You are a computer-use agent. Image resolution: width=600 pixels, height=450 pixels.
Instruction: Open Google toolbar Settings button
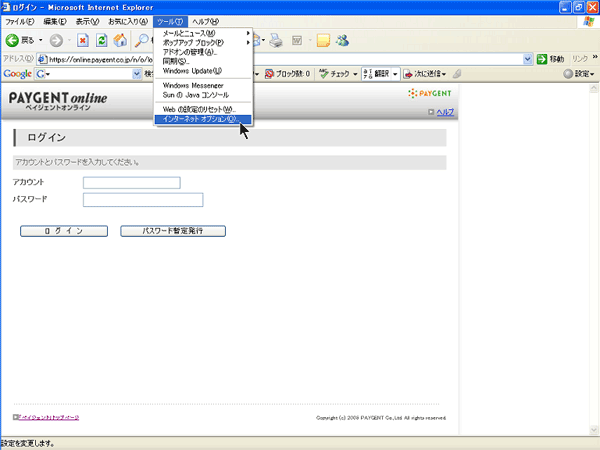(579, 73)
